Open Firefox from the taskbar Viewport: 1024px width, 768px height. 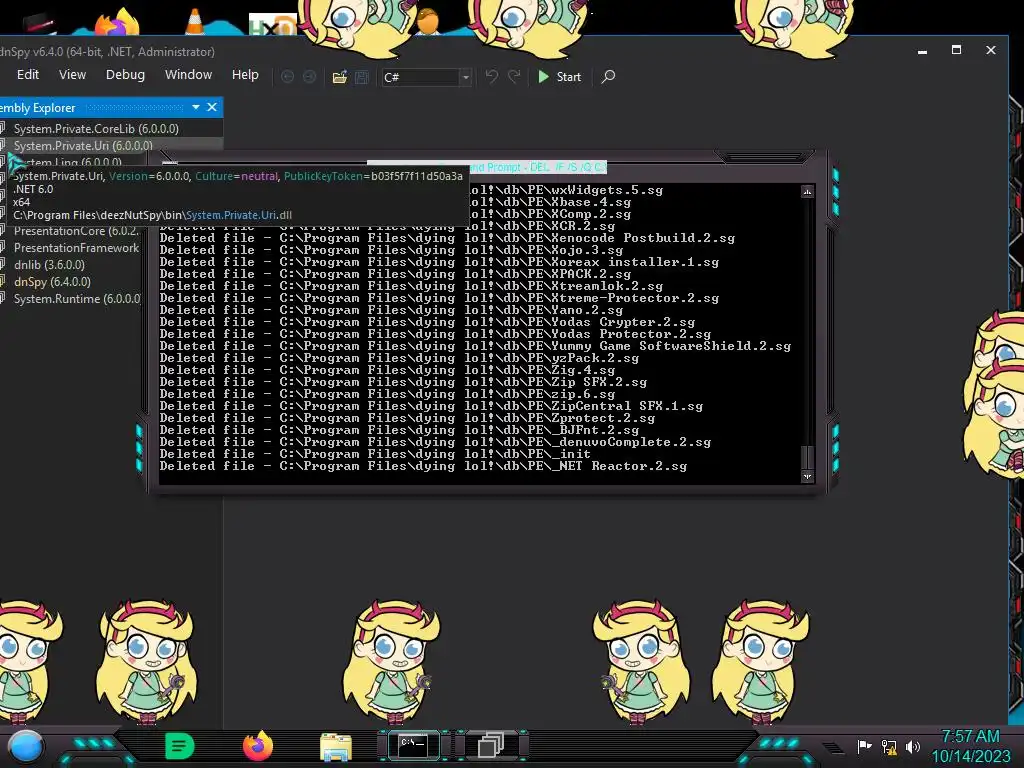point(258,746)
